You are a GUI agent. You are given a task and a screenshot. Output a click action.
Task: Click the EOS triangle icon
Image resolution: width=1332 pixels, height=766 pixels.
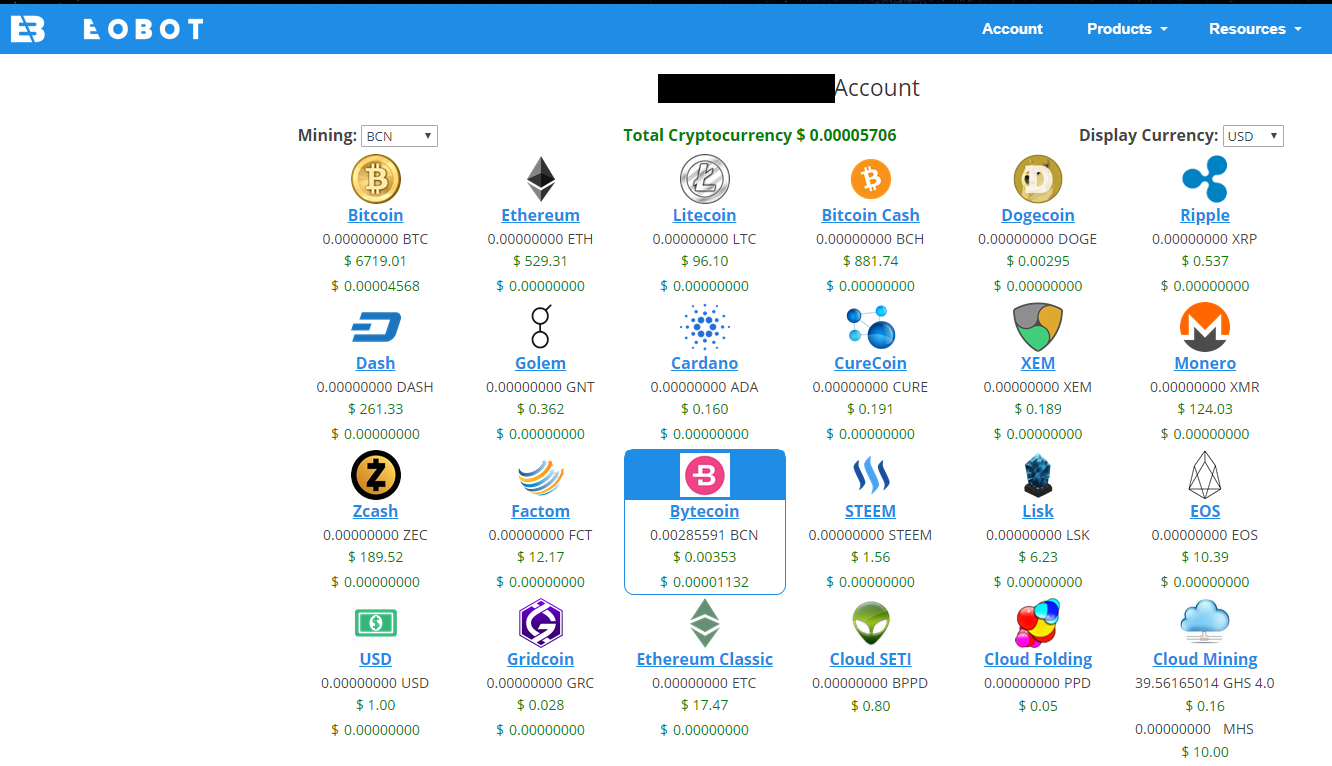coord(1205,475)
